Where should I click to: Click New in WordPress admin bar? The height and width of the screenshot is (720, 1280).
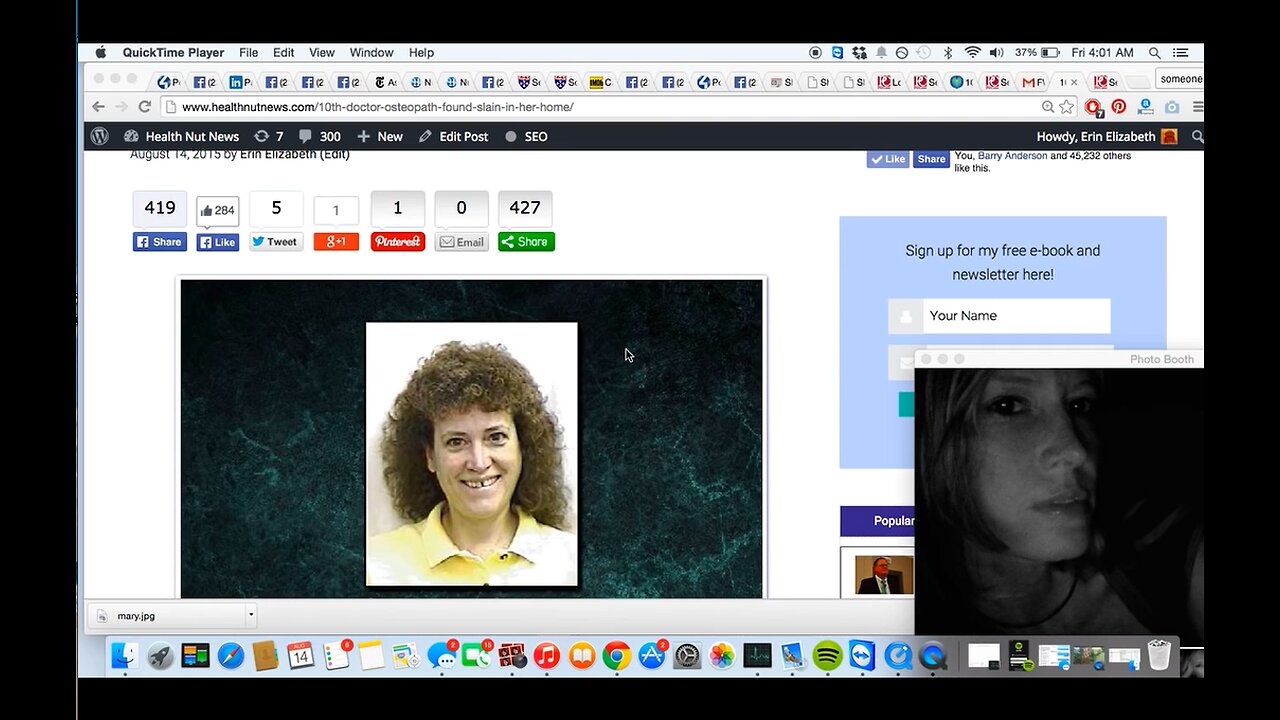(380, 136)
